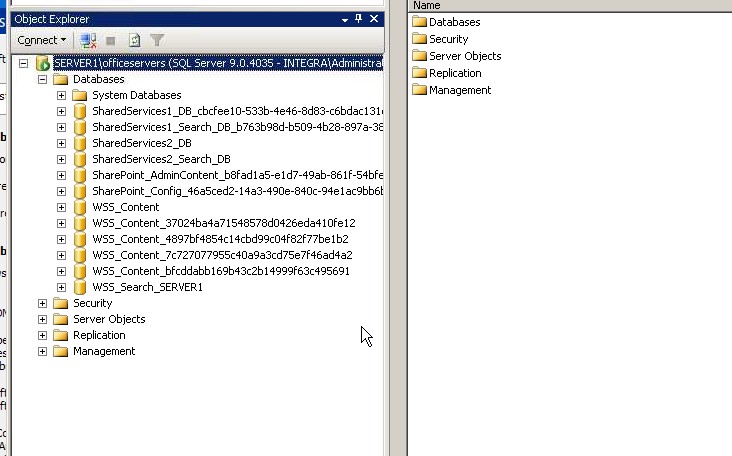This screenshot has height=456, width=732.
Task: Open Replication folder in summary list
Action: pos(447,73)
